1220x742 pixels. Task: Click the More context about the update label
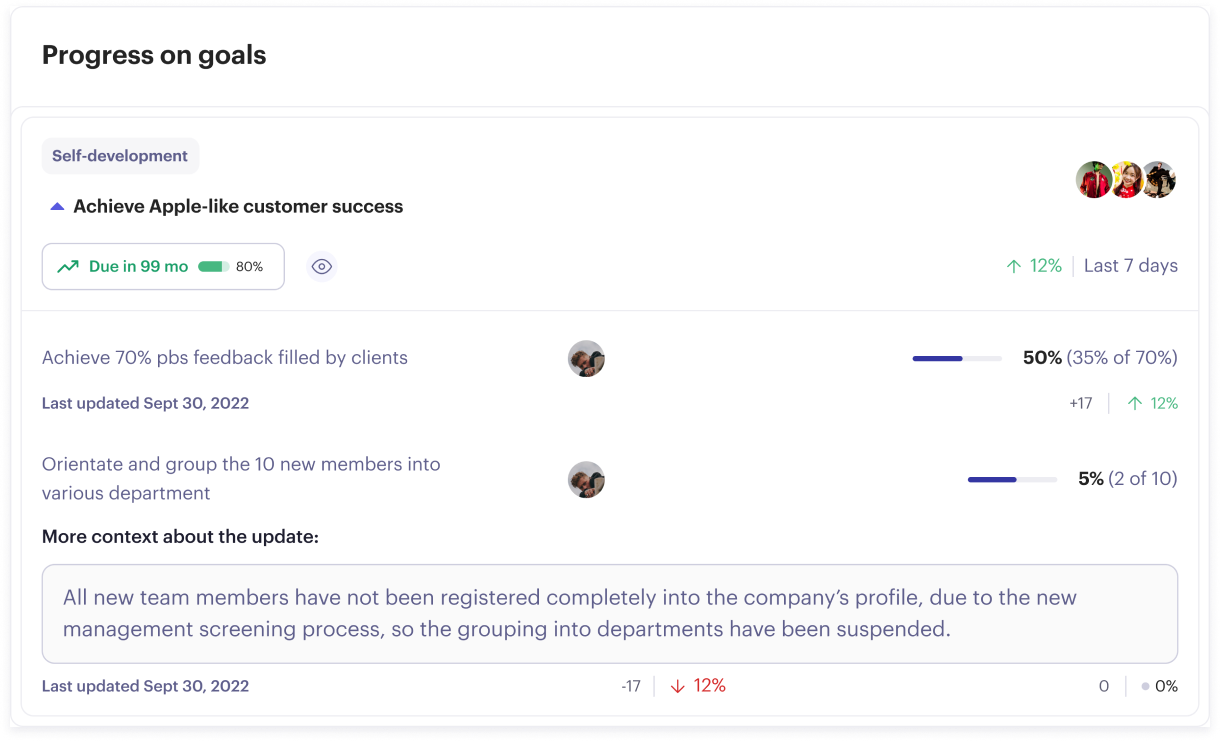(x=180, y=537)
